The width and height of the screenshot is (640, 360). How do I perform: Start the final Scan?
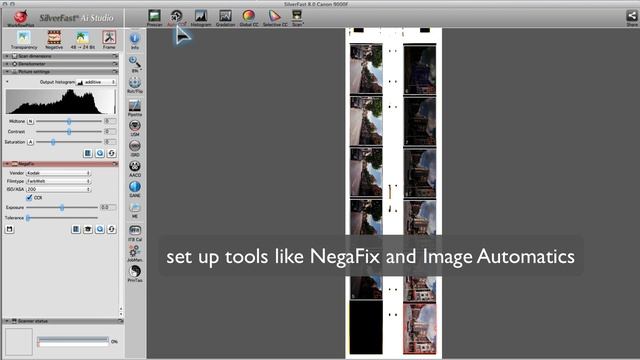(x=297, y=18)
